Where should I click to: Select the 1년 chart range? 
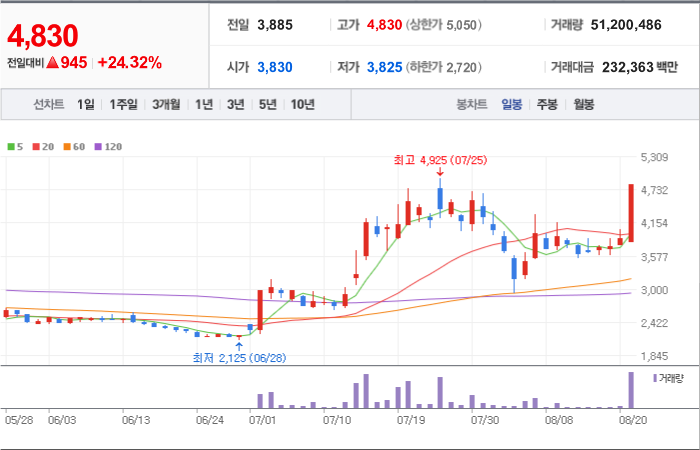(204, 105)
